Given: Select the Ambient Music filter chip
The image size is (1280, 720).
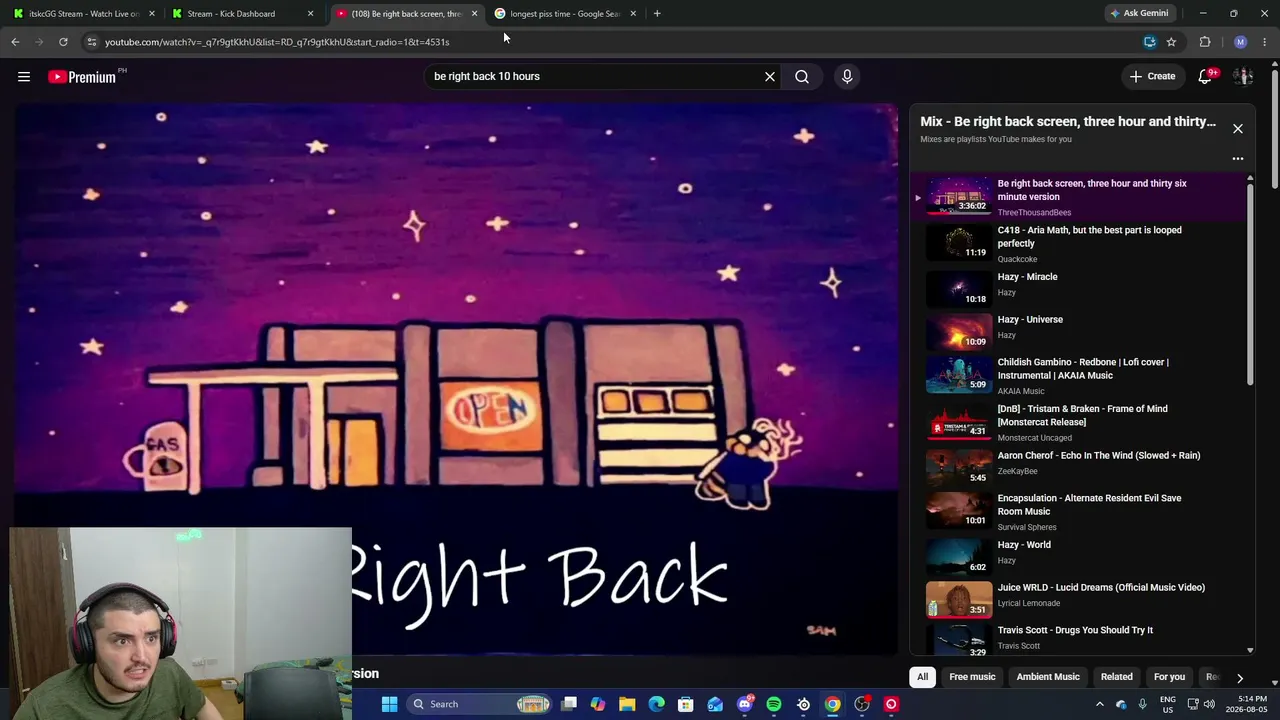Looking at the screenshot, I should (1048, 677).
